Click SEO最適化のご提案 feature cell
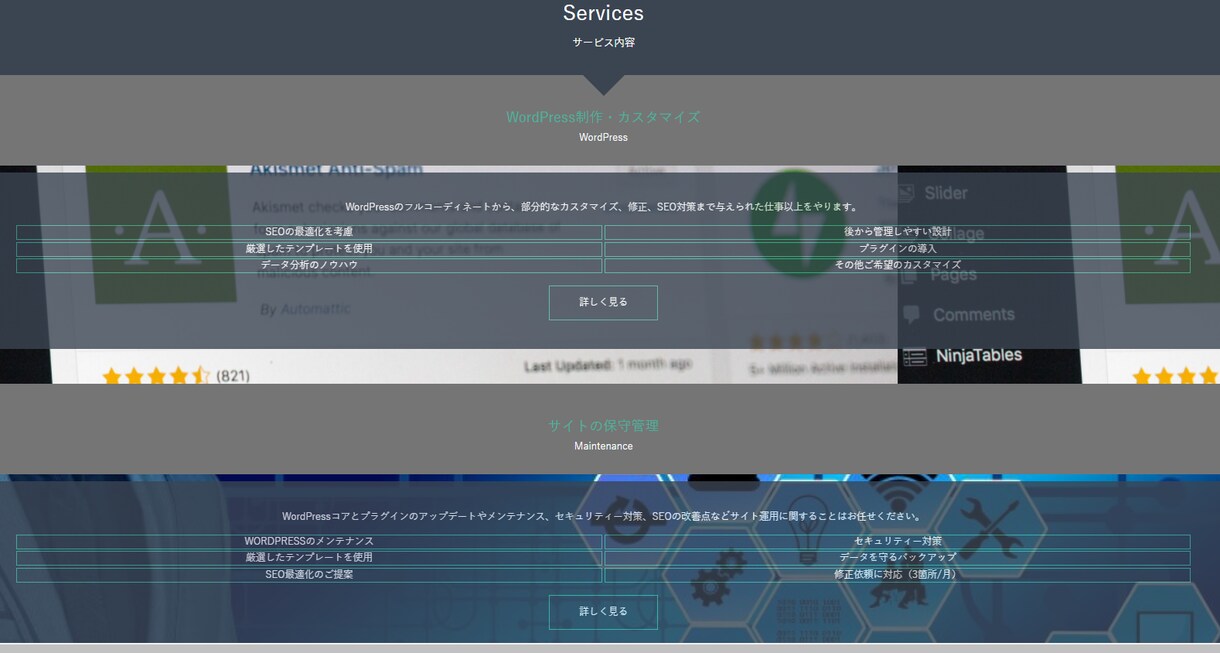This screenshot has width=1220, height=653. coord(309,575)
